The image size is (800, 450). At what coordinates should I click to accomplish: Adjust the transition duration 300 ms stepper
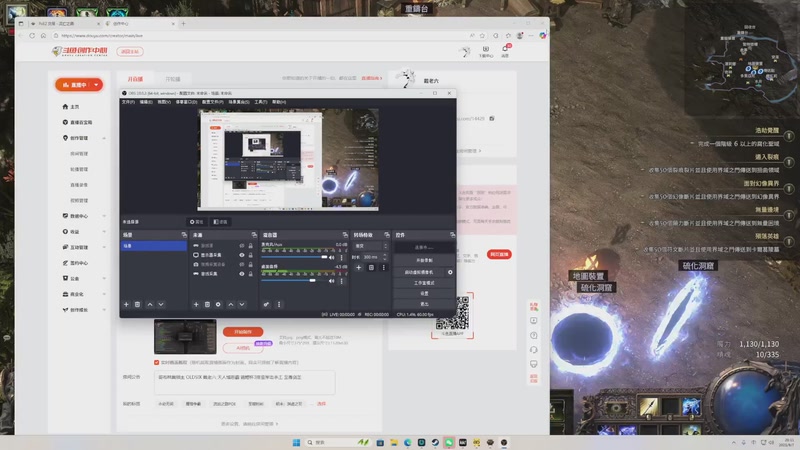pos(385,257)
